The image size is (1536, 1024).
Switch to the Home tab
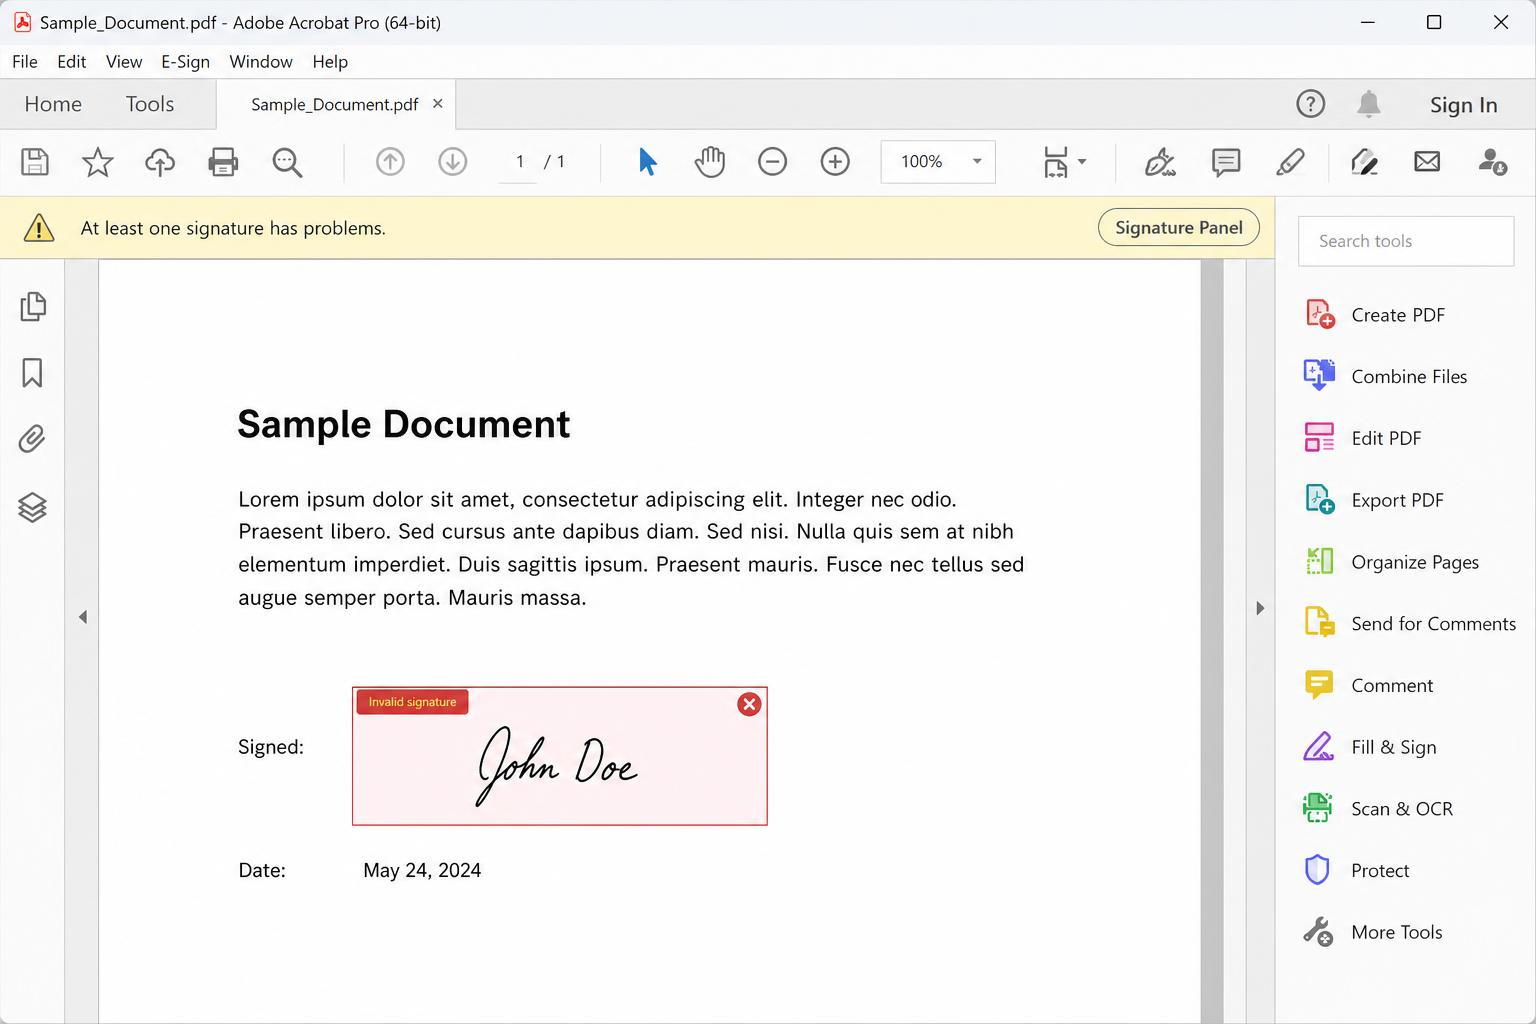pyautogui.click(x=53, y=104)
